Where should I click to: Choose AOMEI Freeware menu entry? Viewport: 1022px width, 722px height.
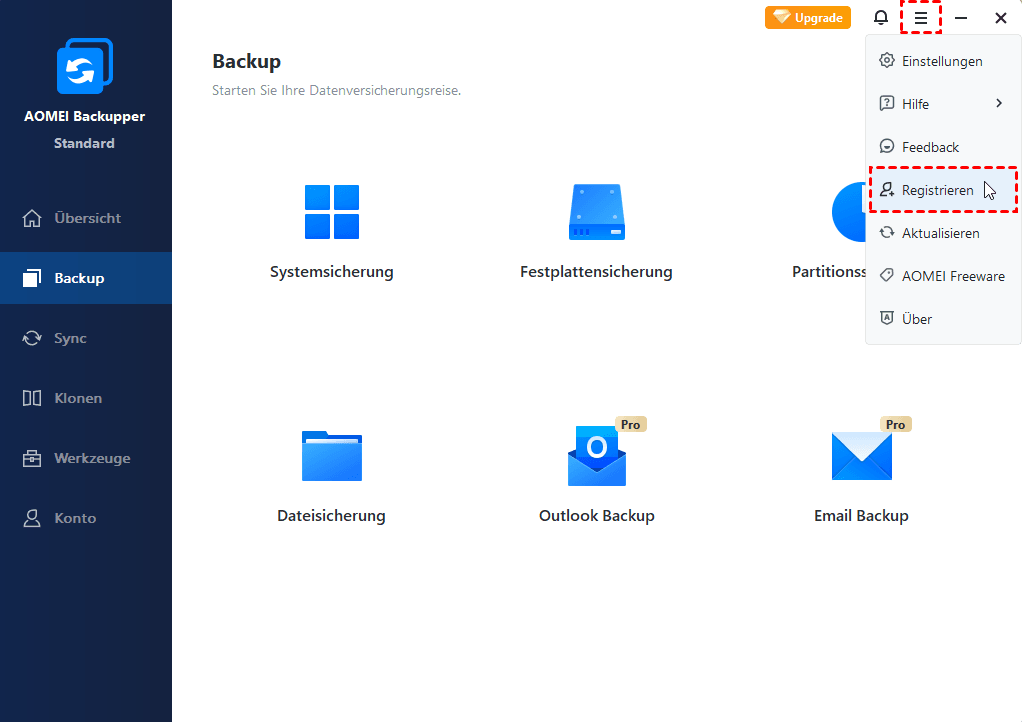[943, 276]
